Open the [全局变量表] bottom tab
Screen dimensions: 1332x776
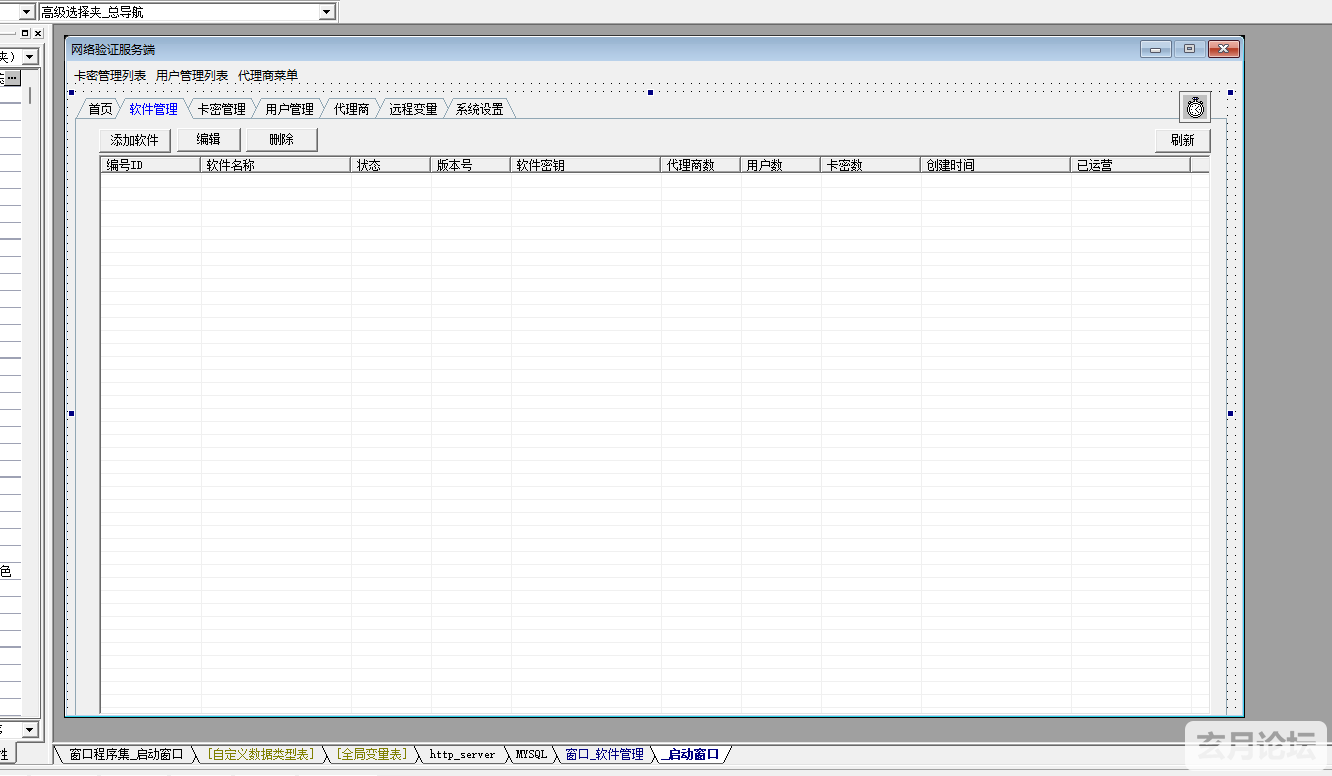point(371,755)
